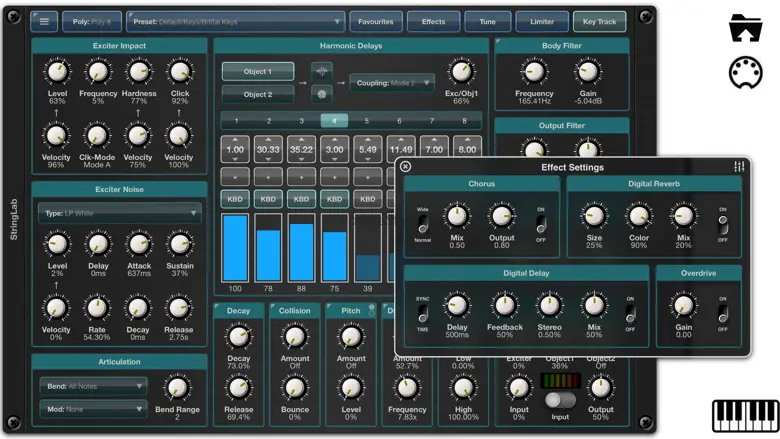The width and height of the screenshot is (780, 439).
Task: Select the round drum icon beside Object 2
Action: (x=322, y=94)
